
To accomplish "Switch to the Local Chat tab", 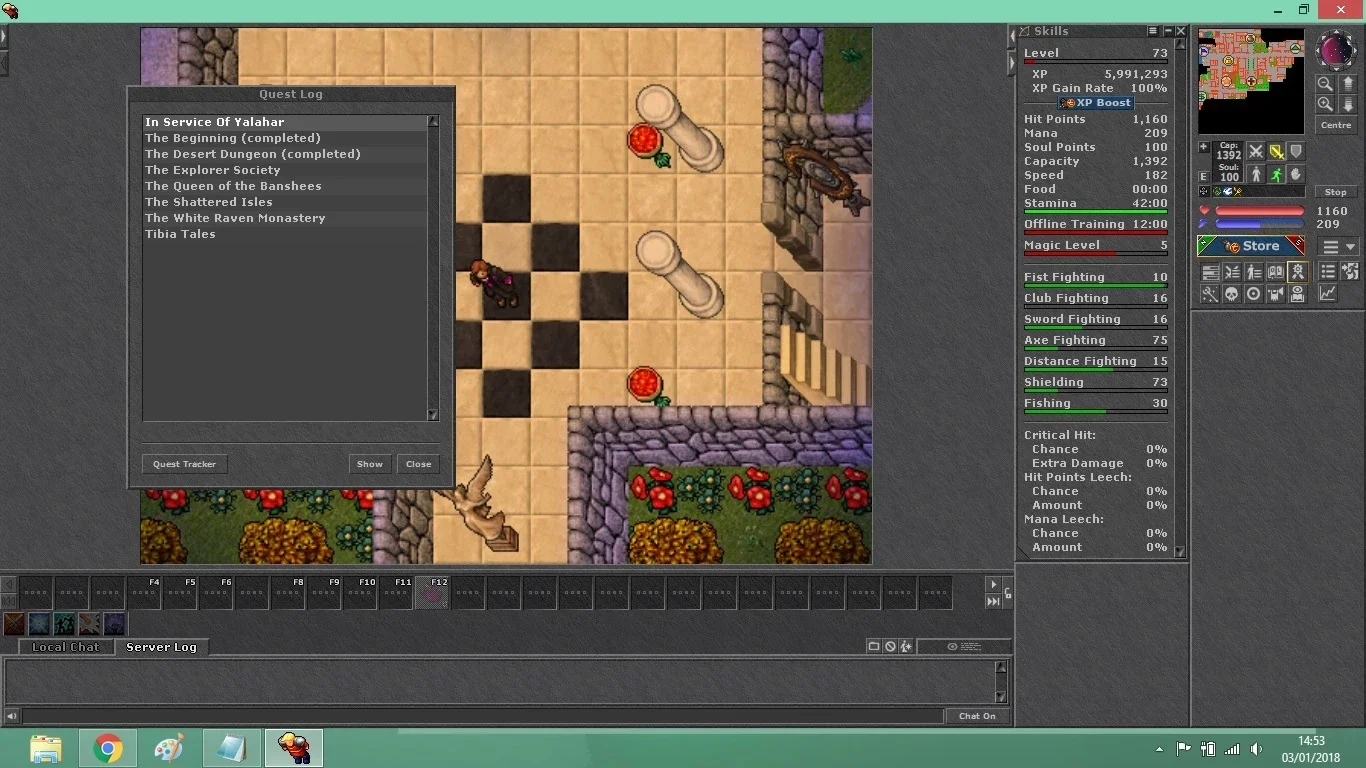I will 65,647.
